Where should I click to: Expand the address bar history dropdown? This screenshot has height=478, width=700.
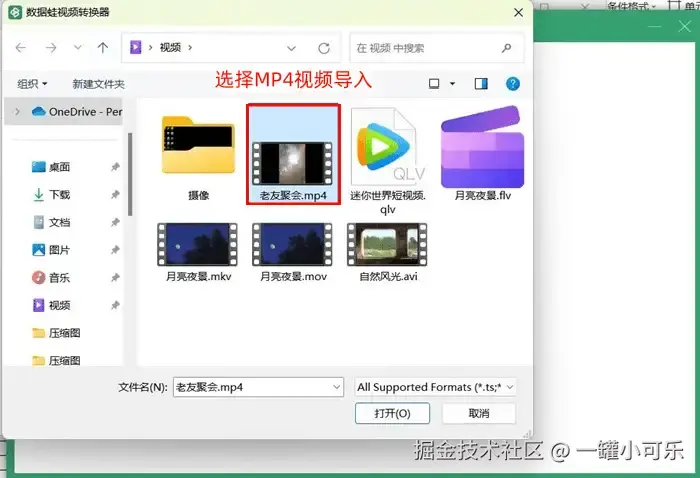pyautogui.click(x=291, y=48)
